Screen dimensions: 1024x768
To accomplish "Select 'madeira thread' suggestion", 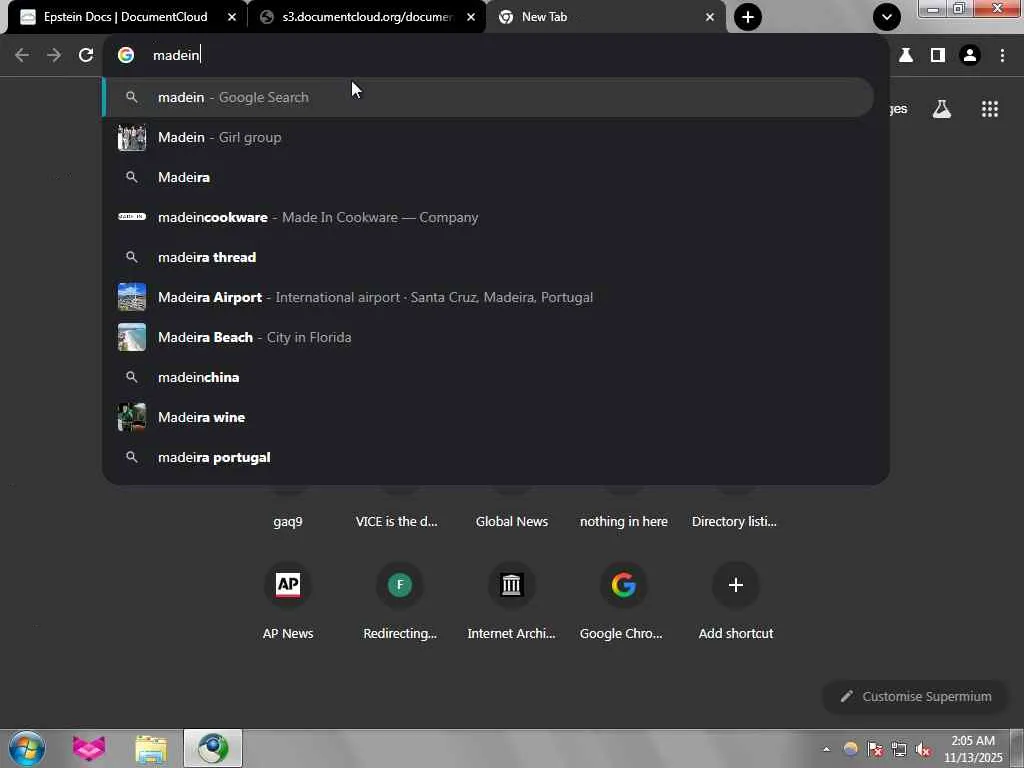I will [488, 257].
